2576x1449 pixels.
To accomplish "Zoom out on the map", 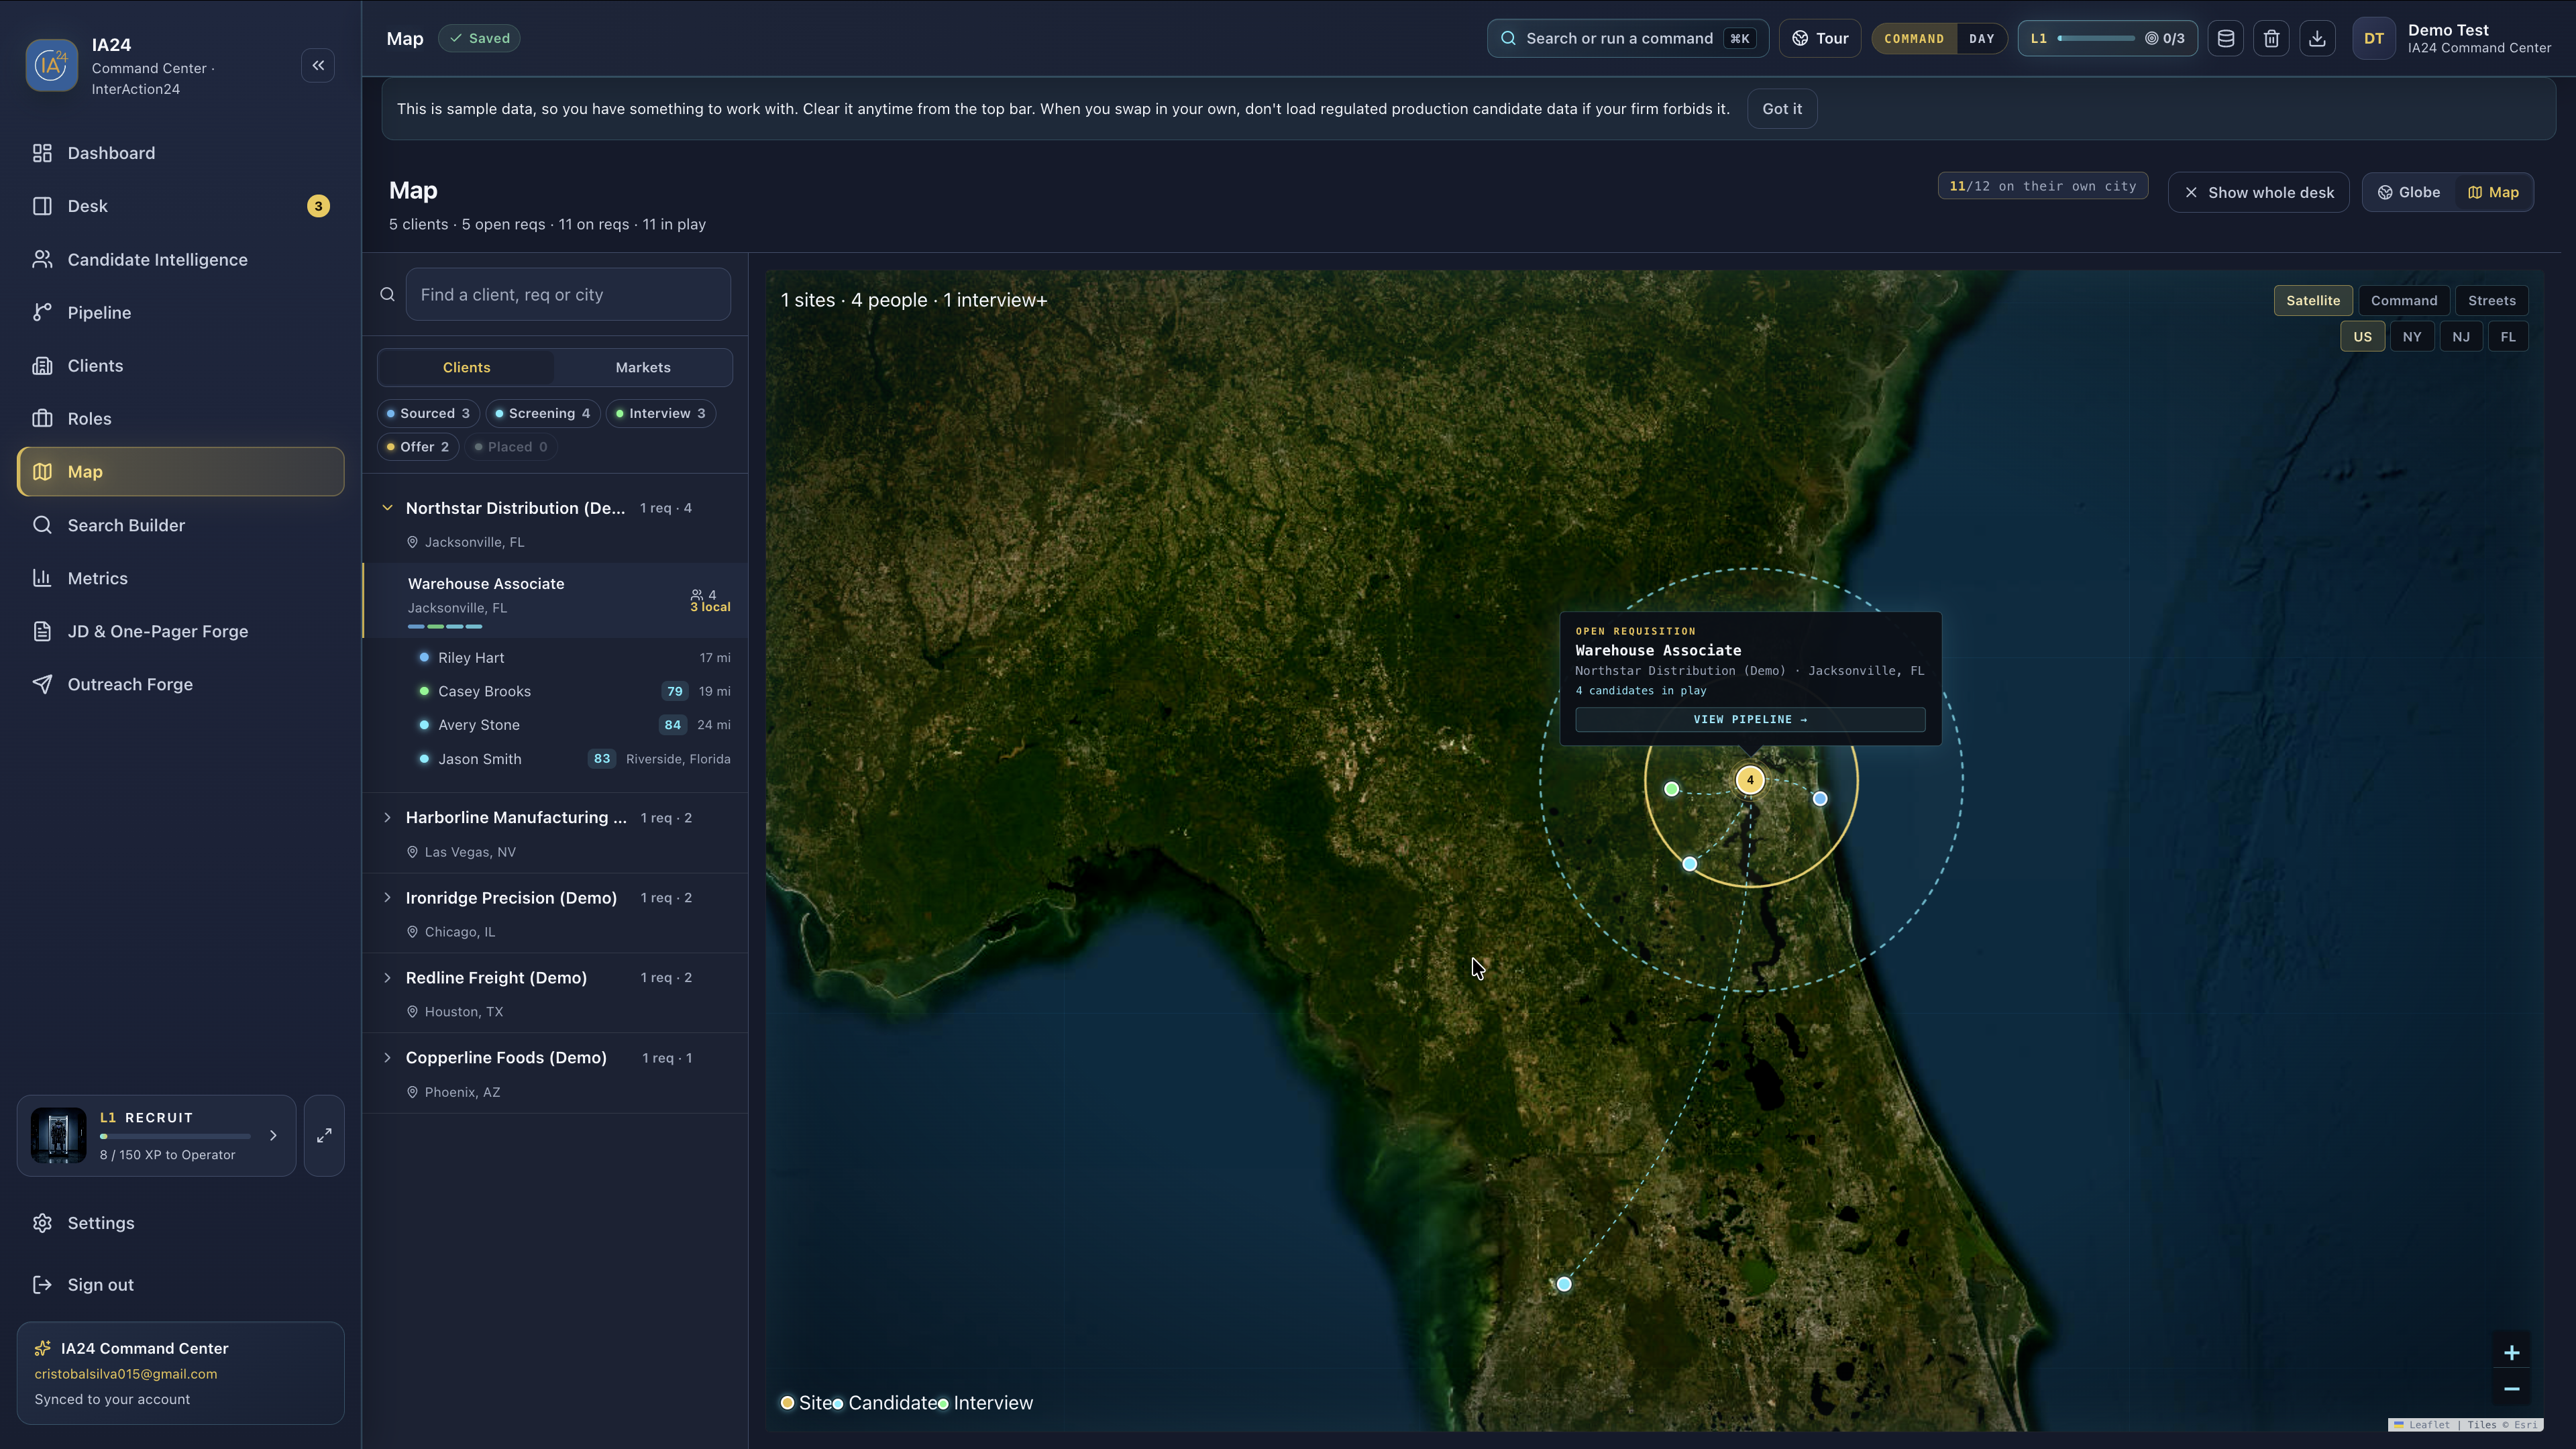I will (2511, 1389).
